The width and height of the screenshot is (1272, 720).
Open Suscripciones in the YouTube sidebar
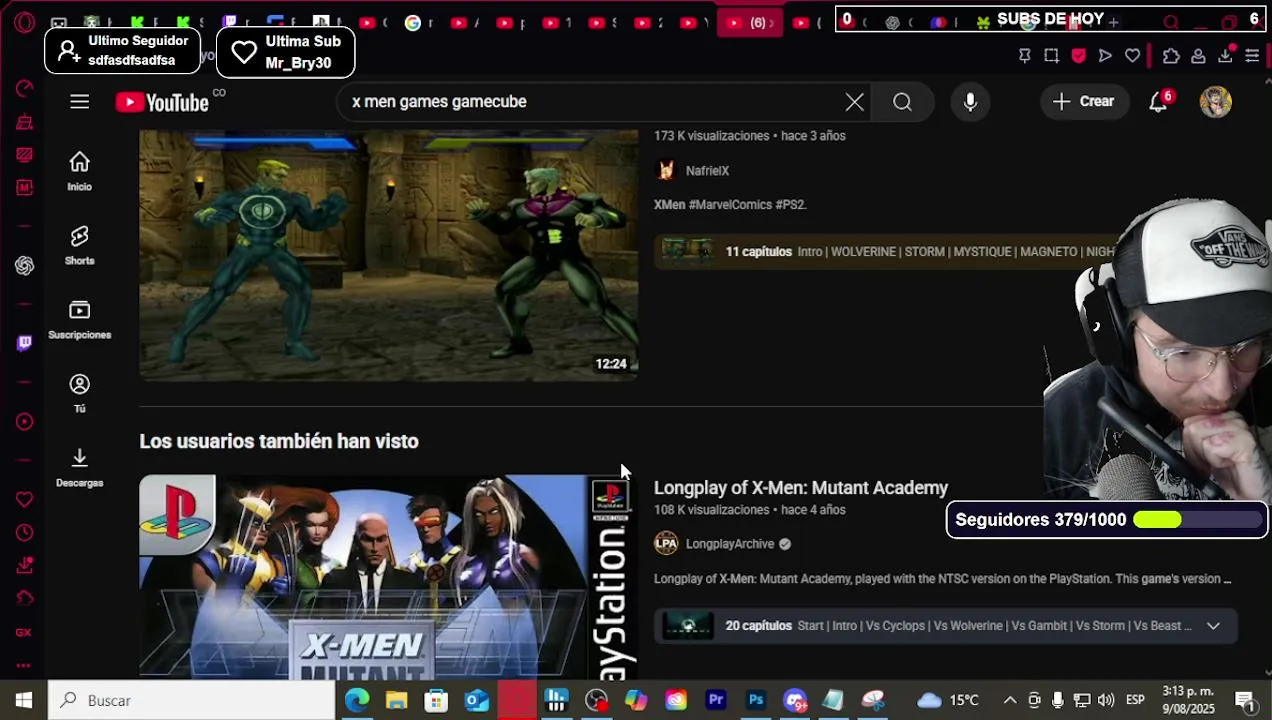pyautogui.click(x=79, y=319)
